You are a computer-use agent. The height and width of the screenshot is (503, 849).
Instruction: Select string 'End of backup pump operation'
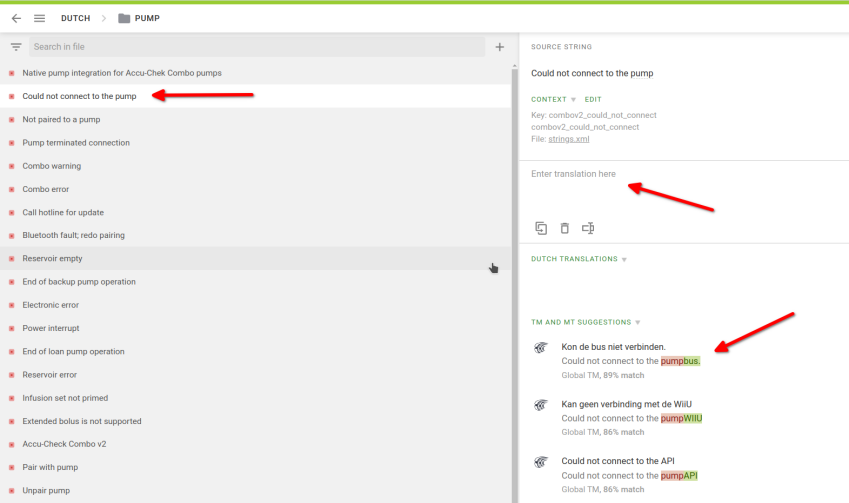pyautogui.click(x=79, y=282)
